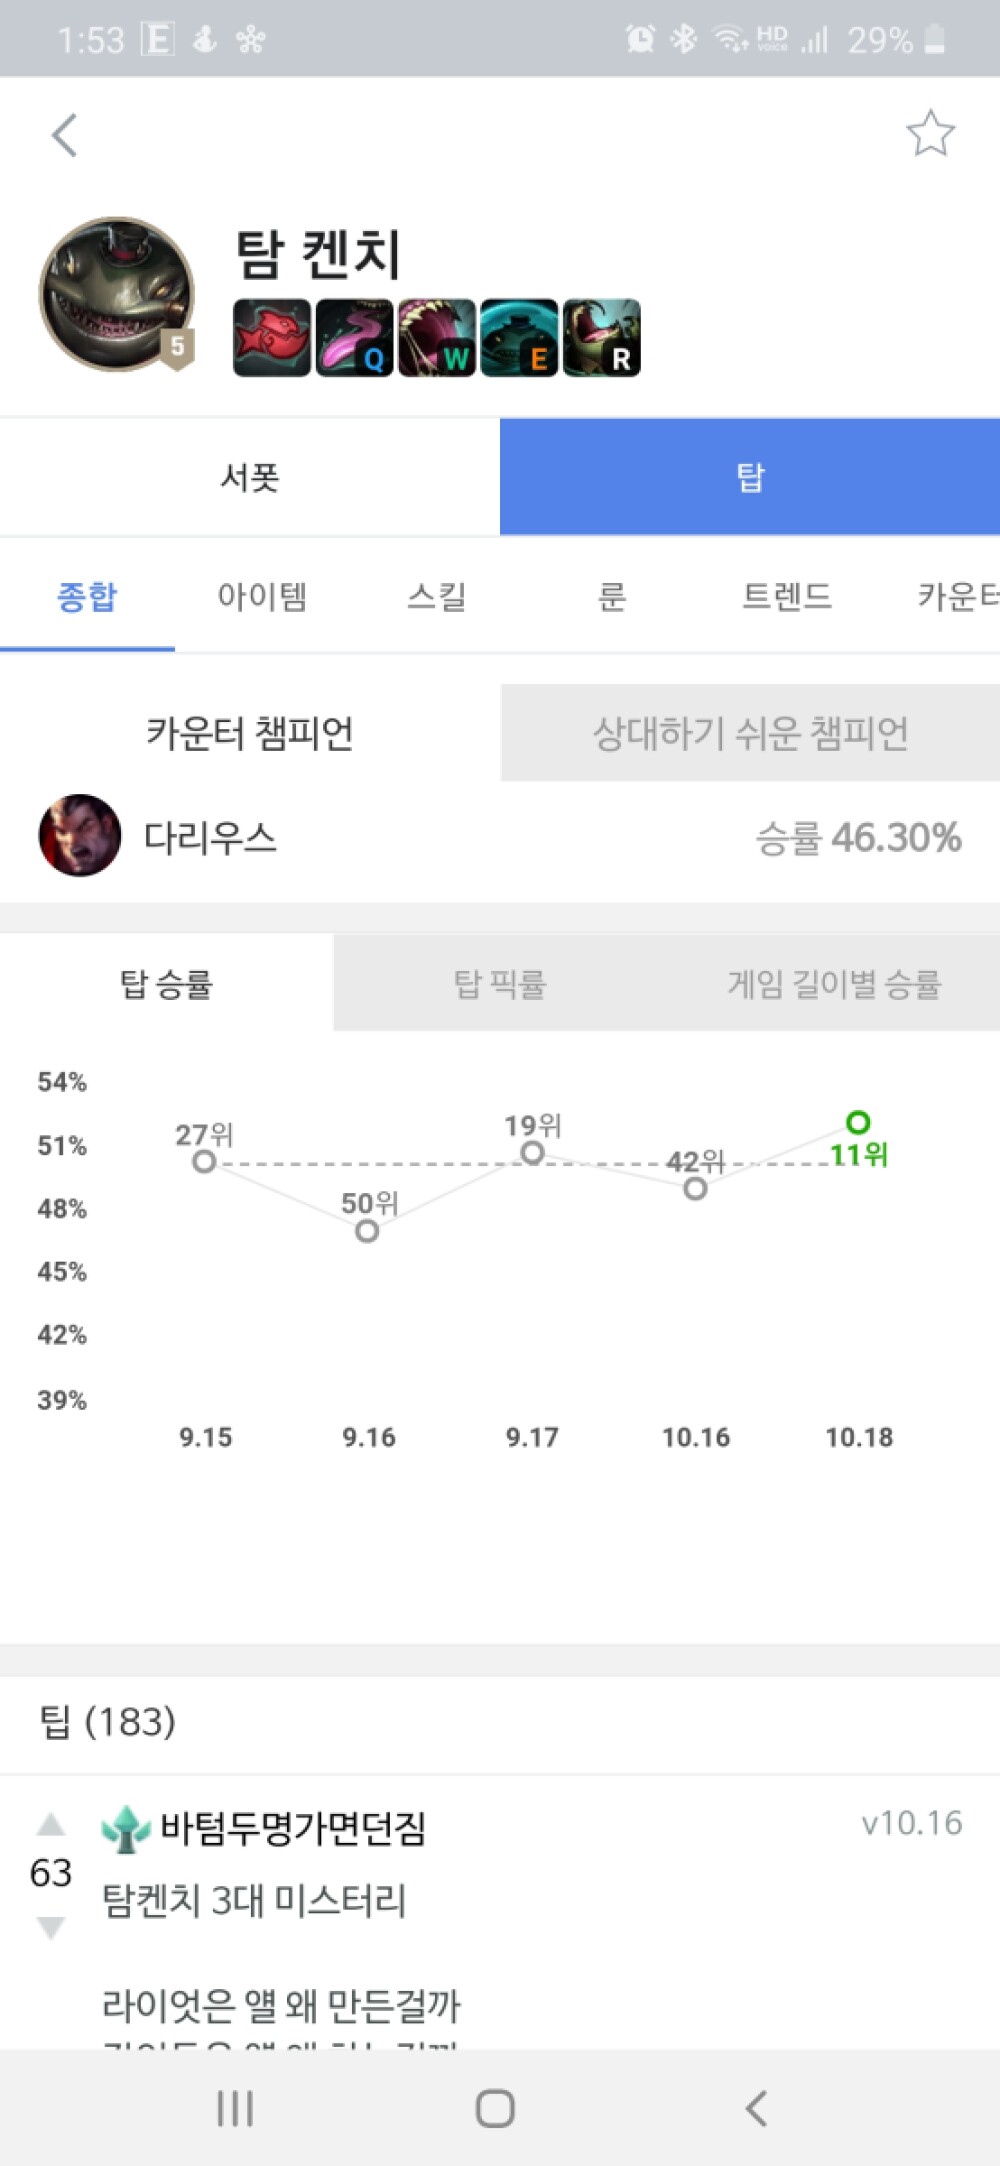Viewport: 1000px width, 2166px height.
Task: Upvote the 바텀두명가면던짐 tip
Action: pos(51,1825)
